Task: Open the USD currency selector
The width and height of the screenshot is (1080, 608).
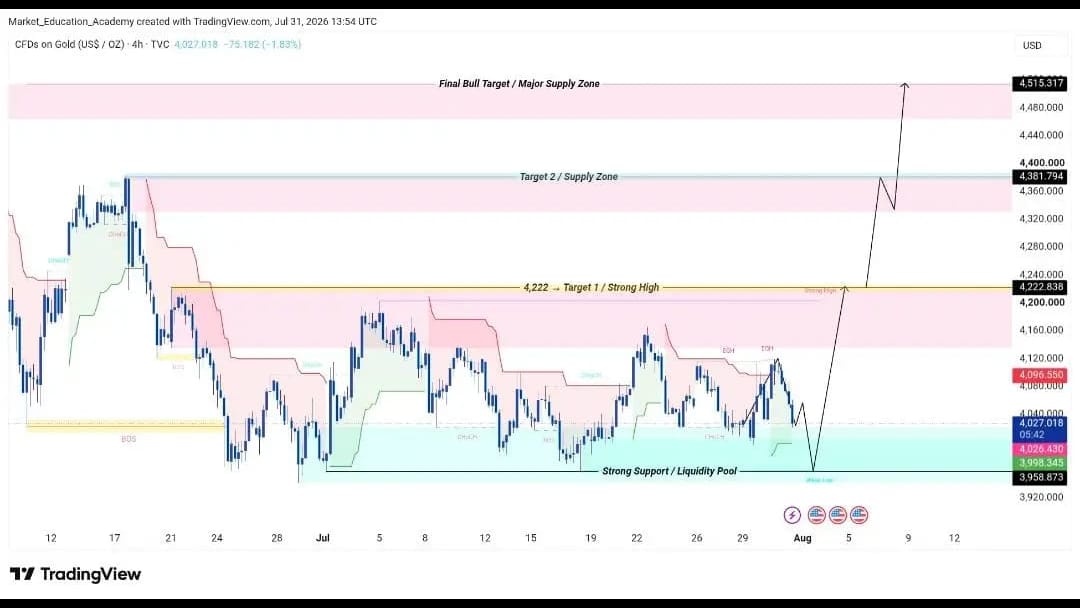Action: (1032, 45)
